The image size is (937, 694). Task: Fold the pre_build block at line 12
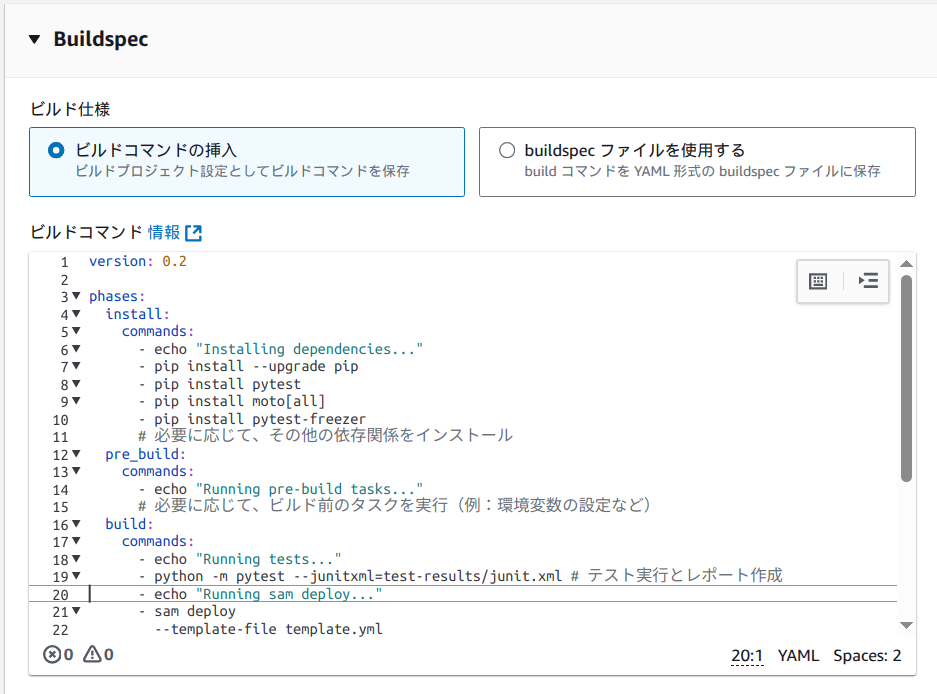(x=76, y=454)
